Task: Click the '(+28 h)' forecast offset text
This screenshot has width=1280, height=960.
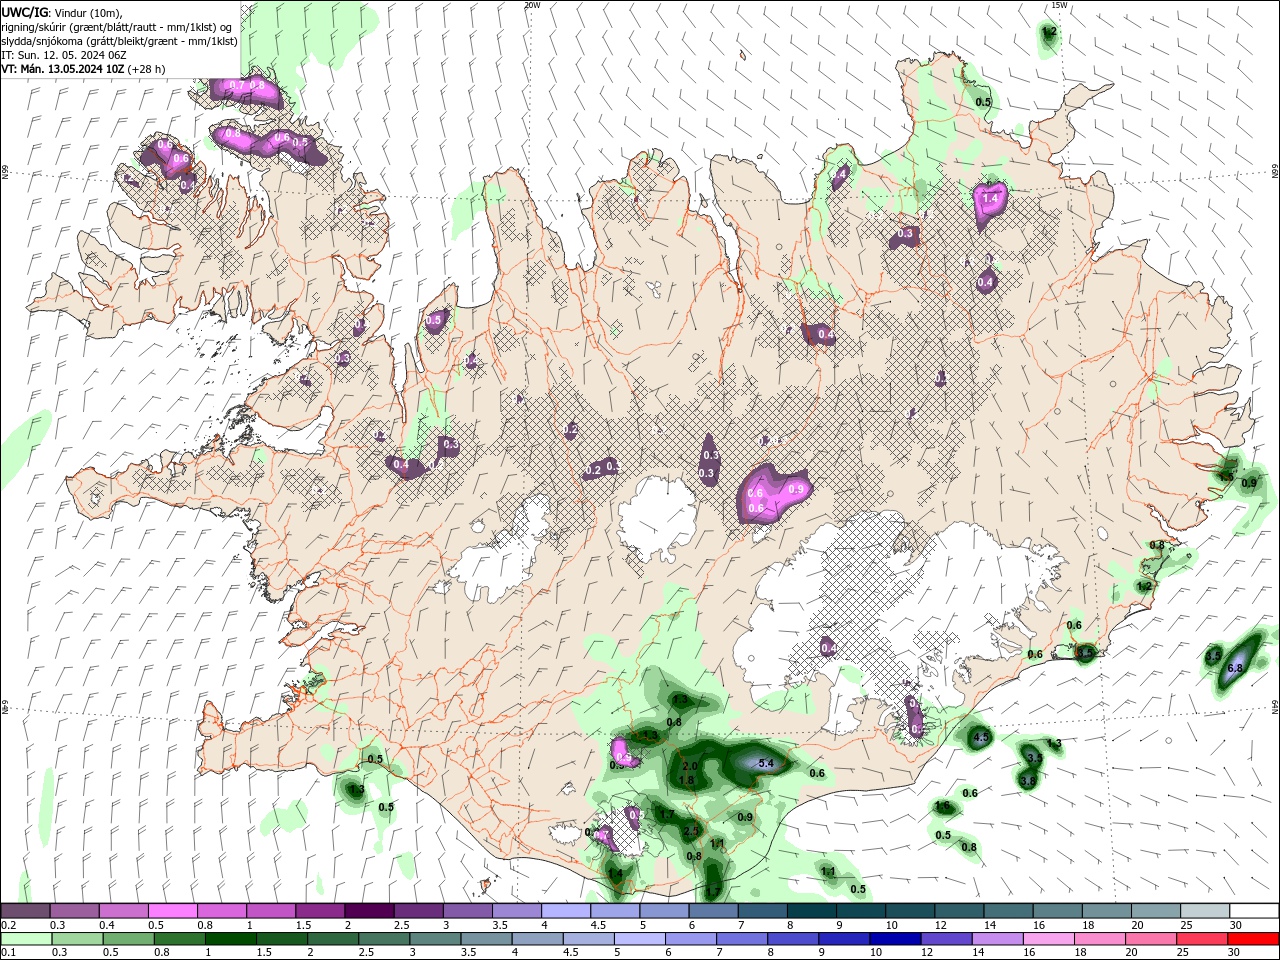Action: (147, 69)
